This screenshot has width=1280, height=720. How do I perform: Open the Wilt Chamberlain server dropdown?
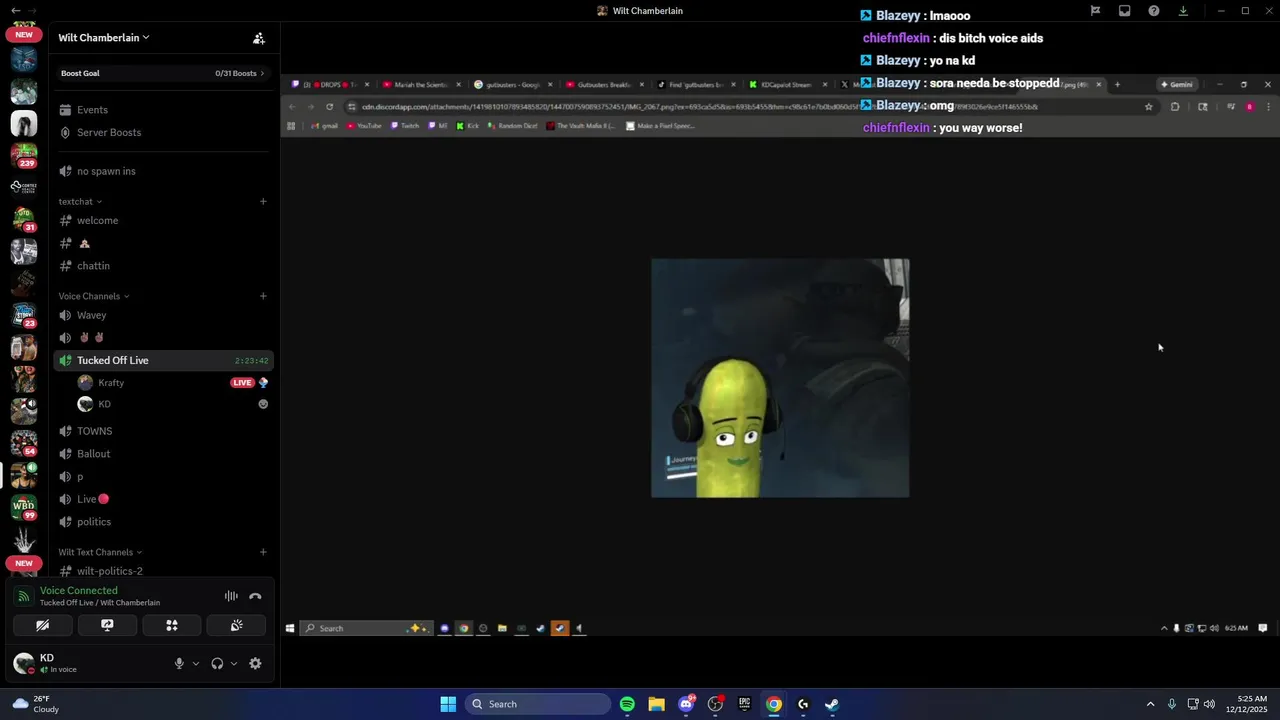tap(104, 37)
